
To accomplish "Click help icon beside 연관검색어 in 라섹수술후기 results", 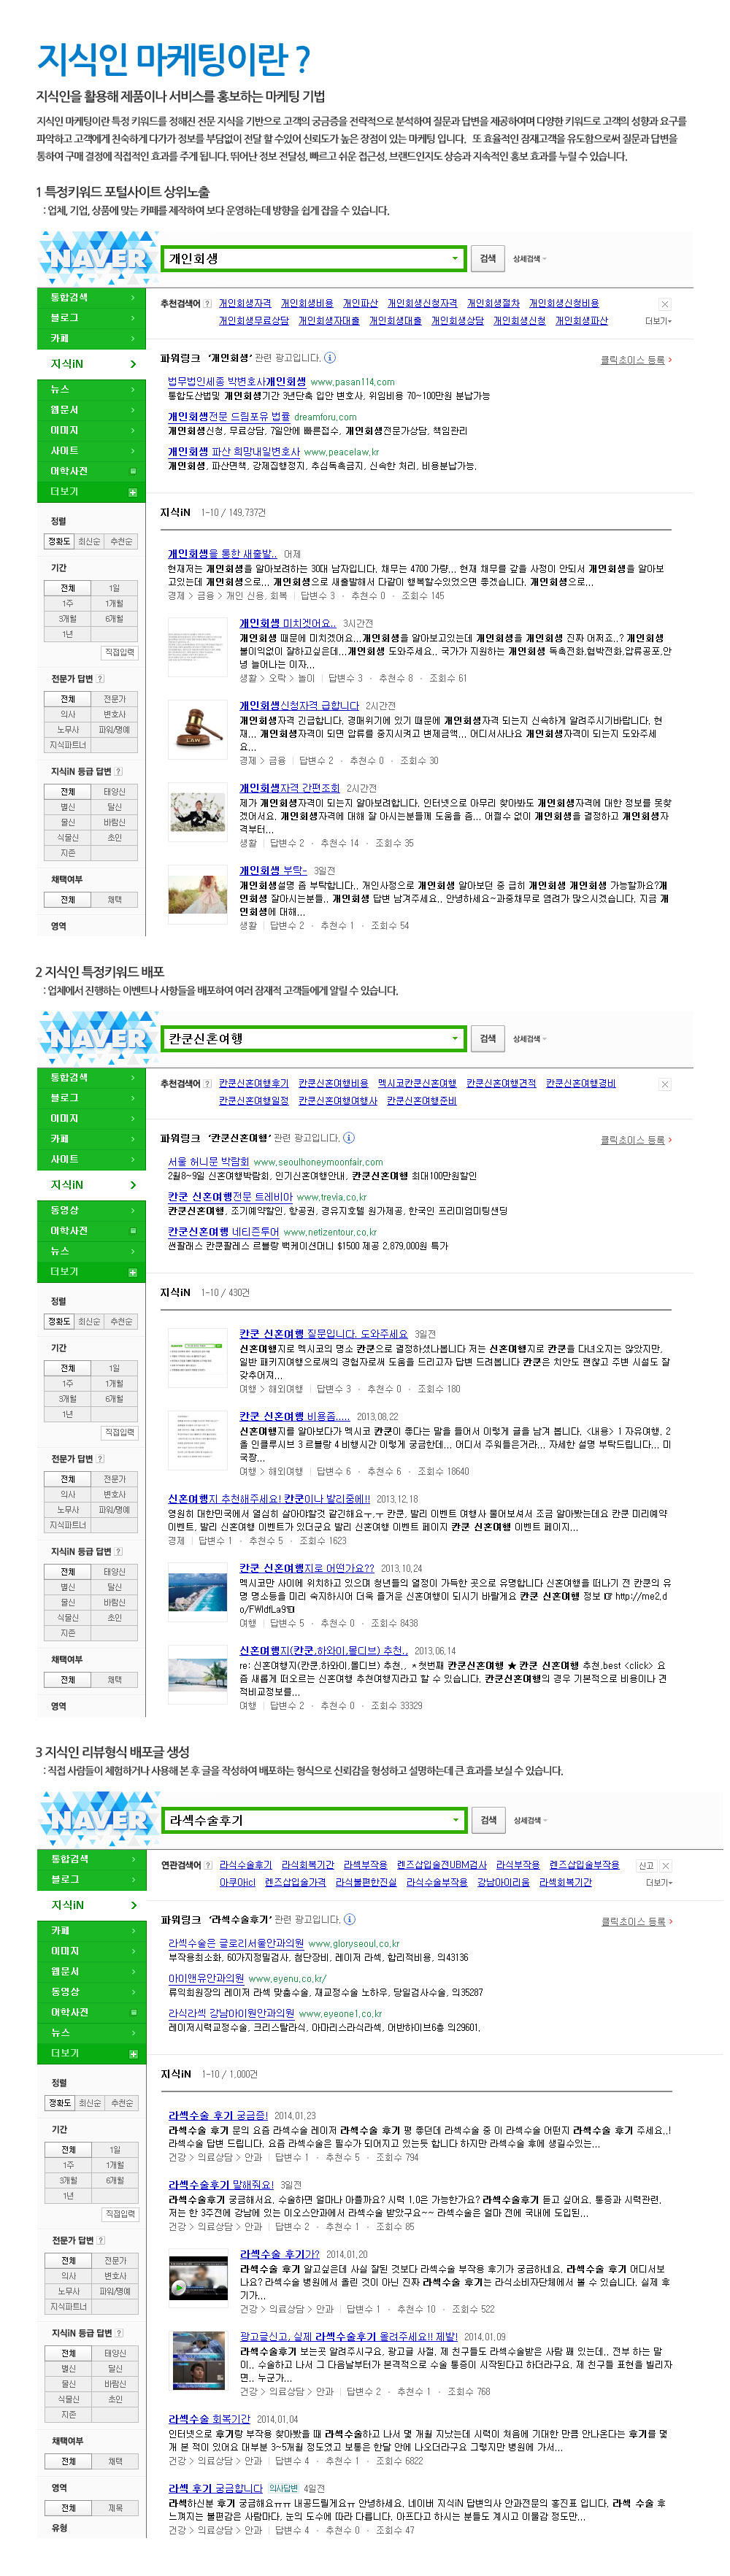I will tap(208, 1865).
